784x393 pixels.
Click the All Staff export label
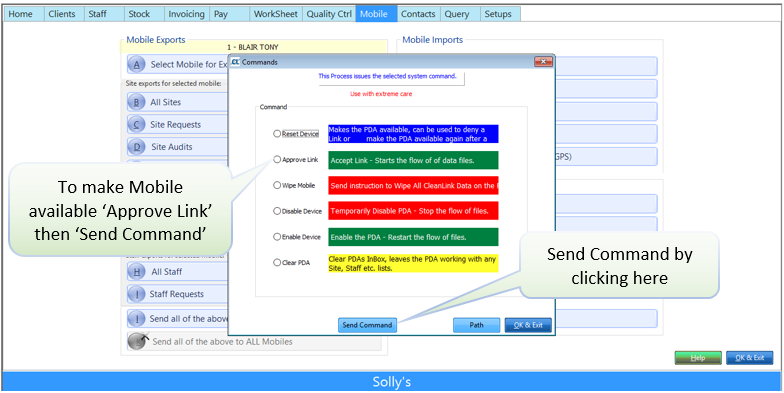(x=166, y=272)
